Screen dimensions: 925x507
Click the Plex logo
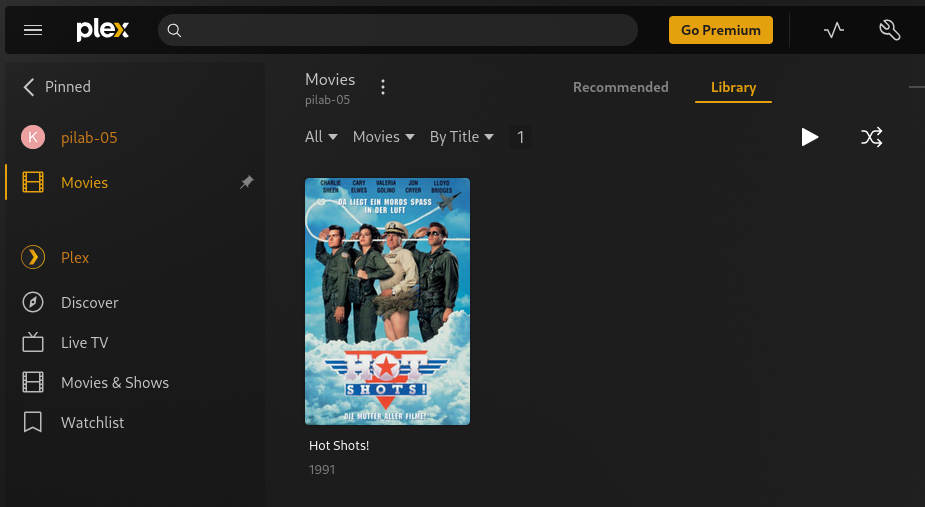103,30
